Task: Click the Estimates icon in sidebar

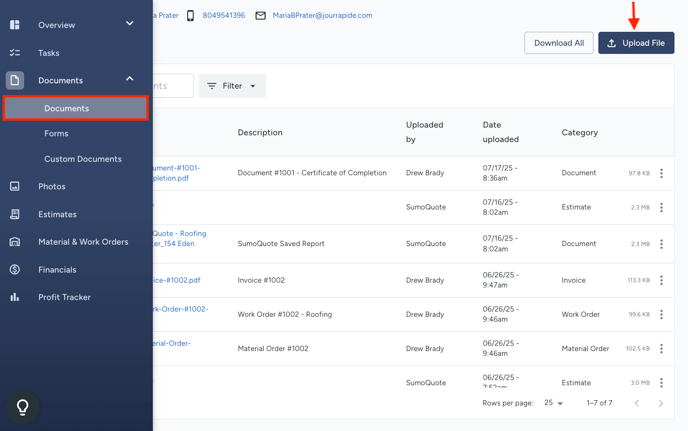Action: (x=14, y=214)
